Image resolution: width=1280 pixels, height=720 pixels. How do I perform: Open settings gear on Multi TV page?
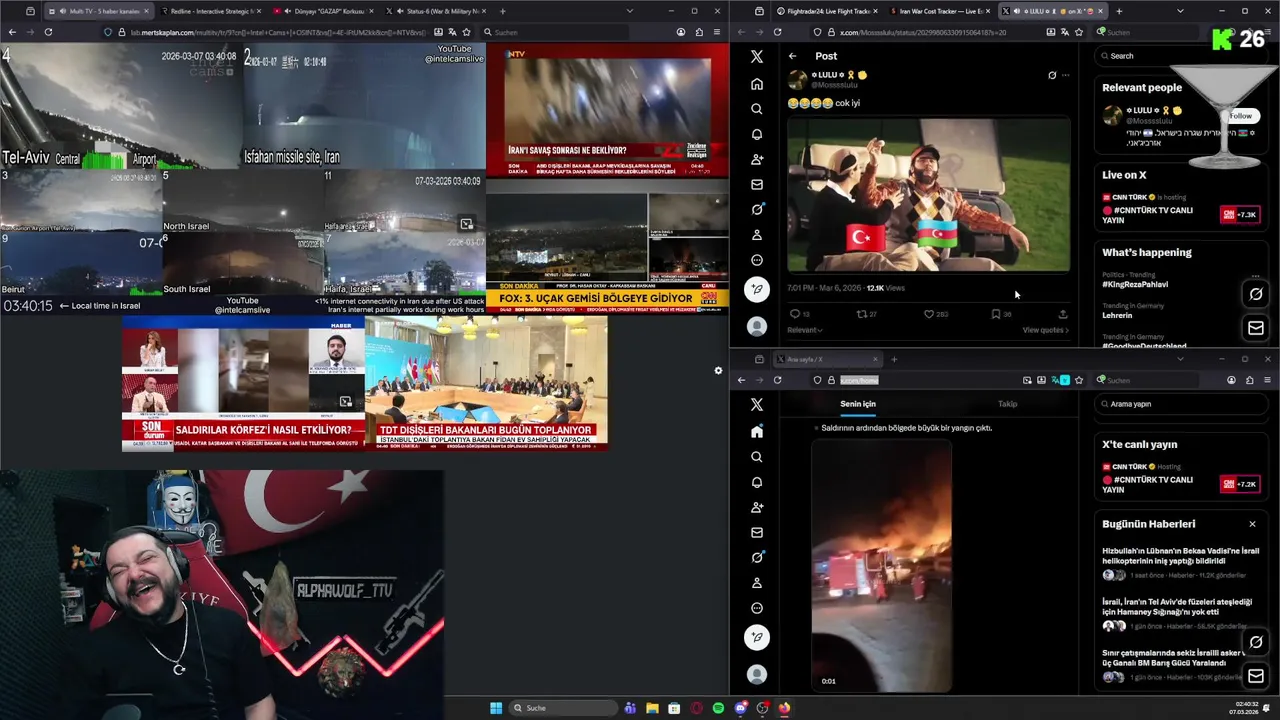tap(718, 371)
